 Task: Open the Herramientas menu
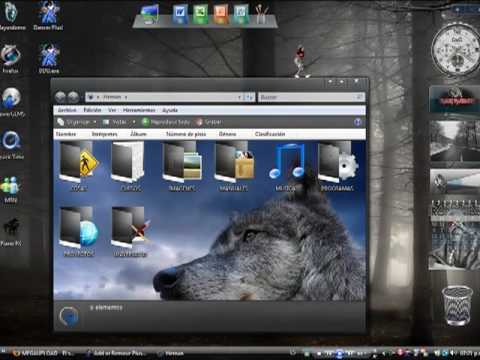139,110
